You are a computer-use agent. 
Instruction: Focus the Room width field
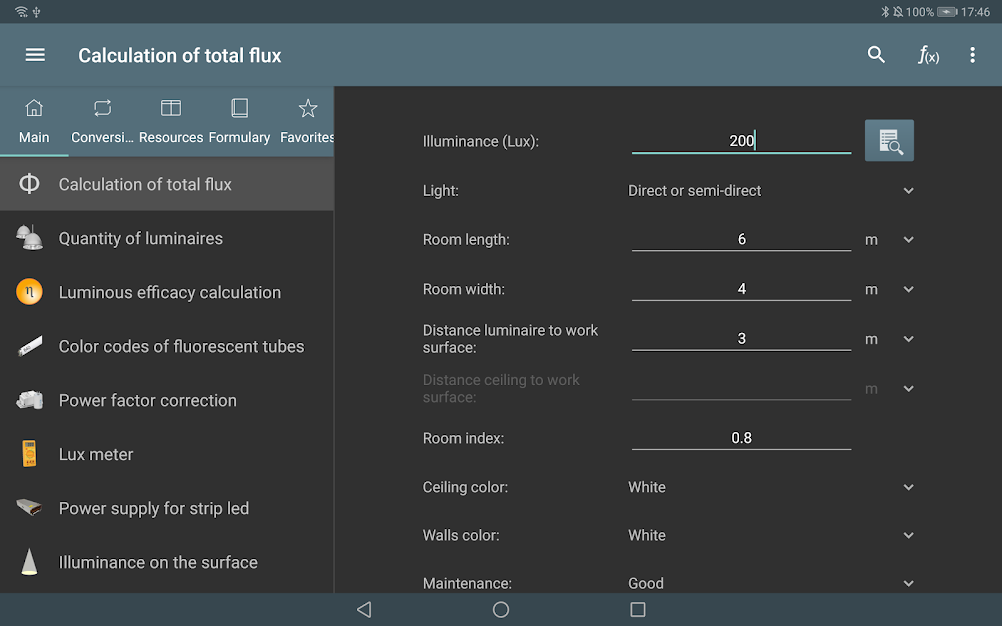(741, 289)
